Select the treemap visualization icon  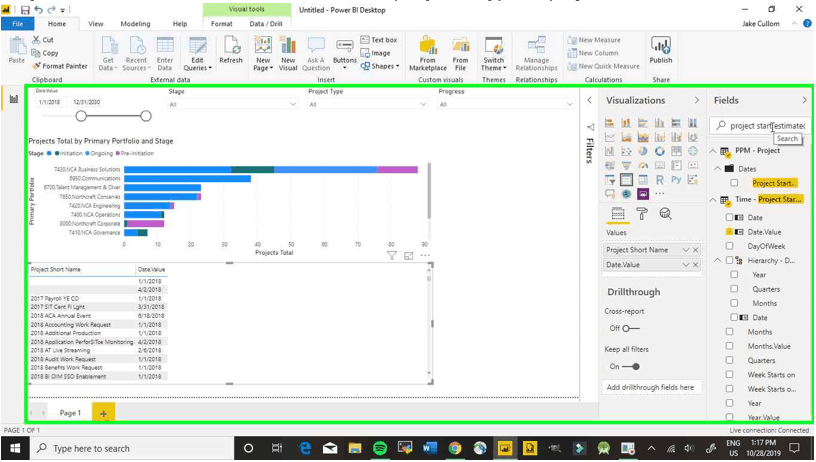coord(677,151)
